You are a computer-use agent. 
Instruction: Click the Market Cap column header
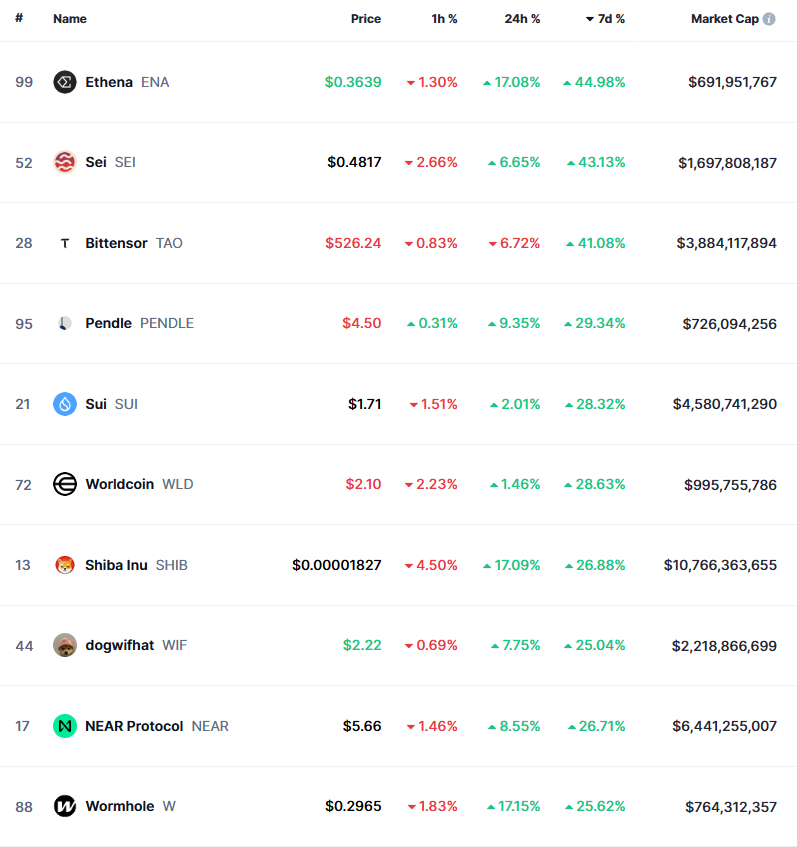click(x=724, y=19)
